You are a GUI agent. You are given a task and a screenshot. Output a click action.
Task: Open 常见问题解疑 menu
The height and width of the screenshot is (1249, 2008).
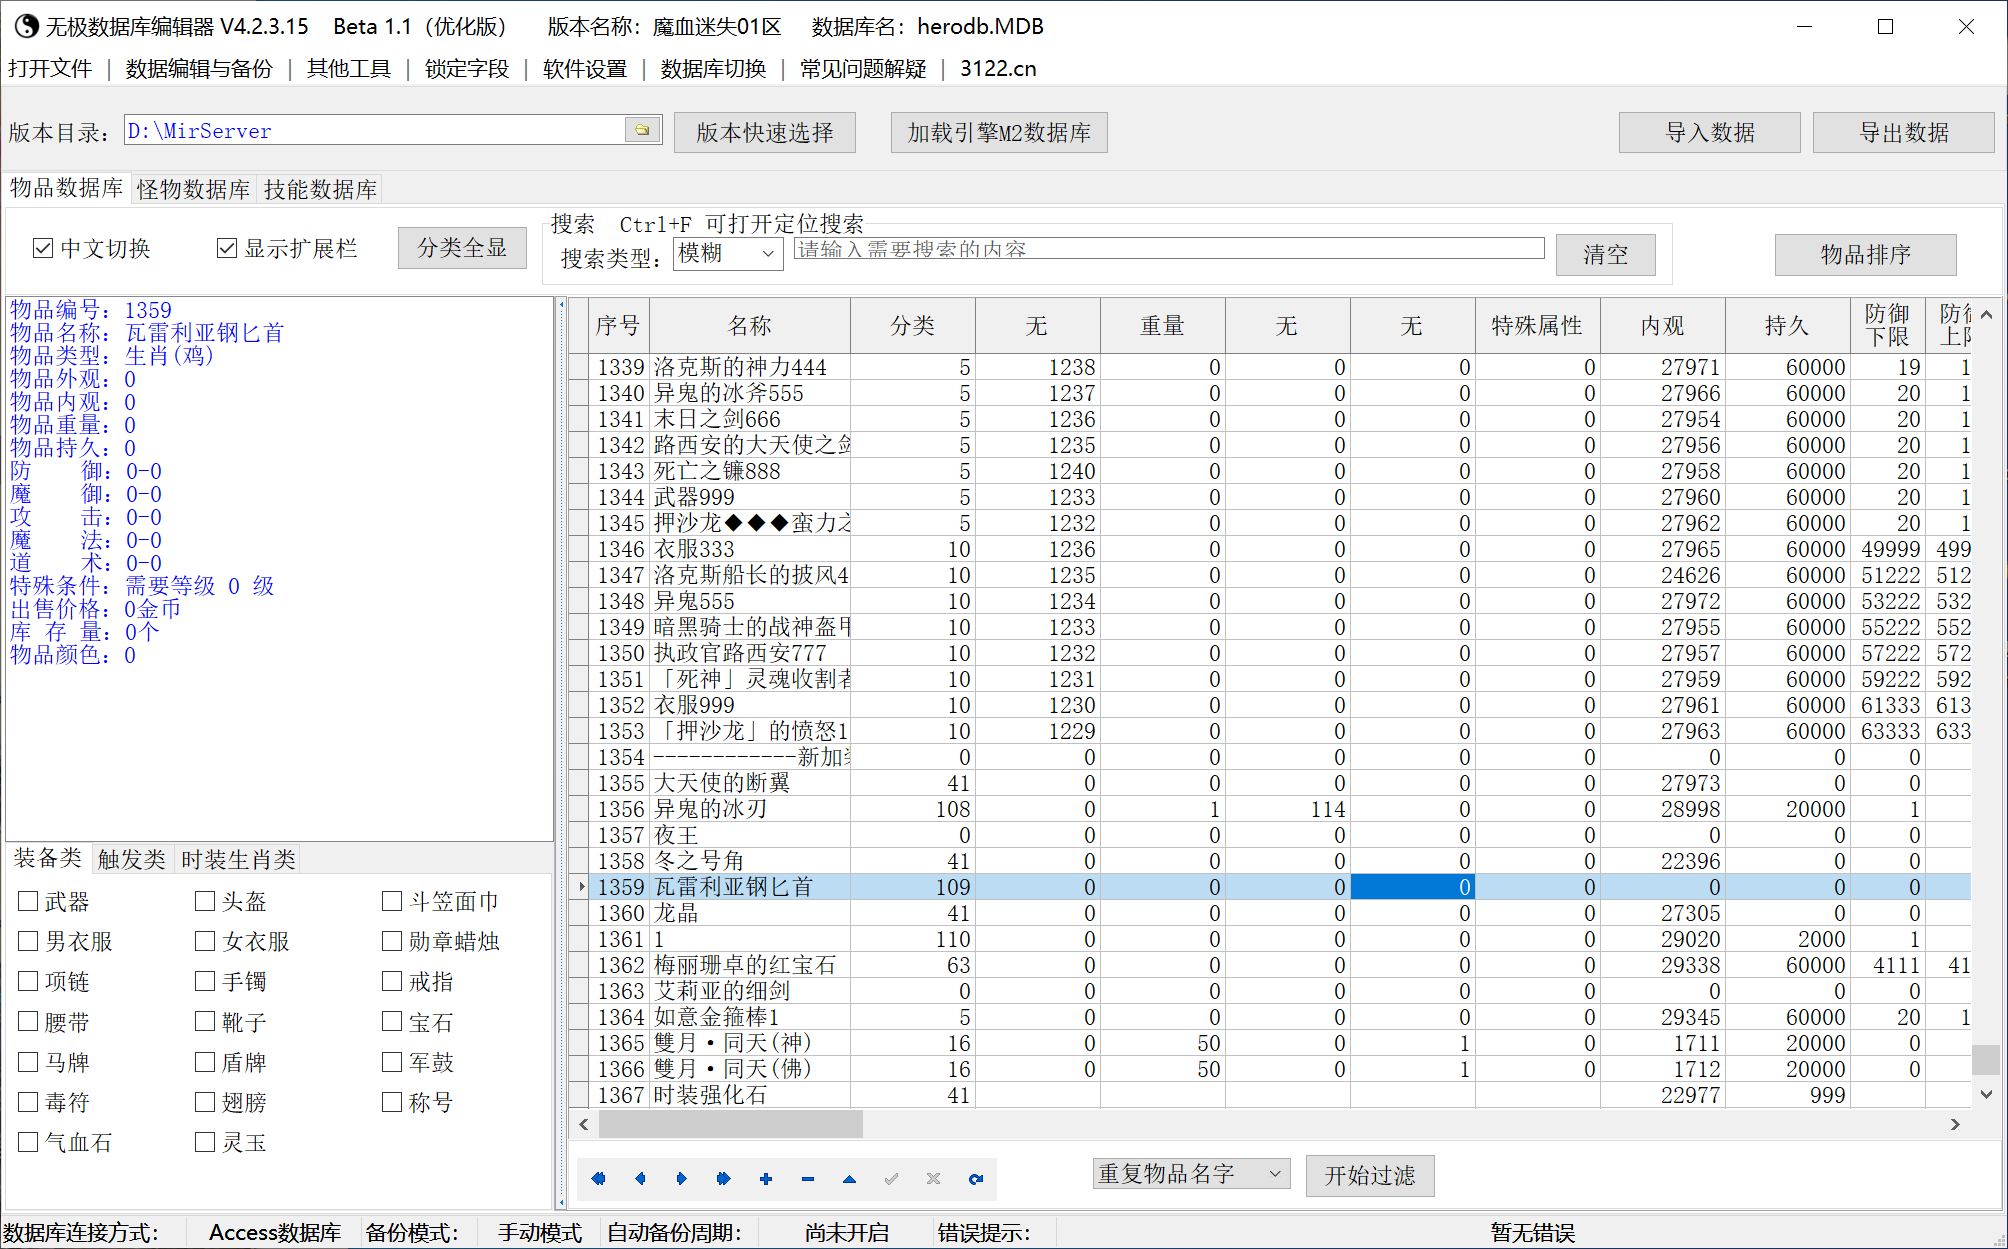pyautogui.click(x=863, y=68)
